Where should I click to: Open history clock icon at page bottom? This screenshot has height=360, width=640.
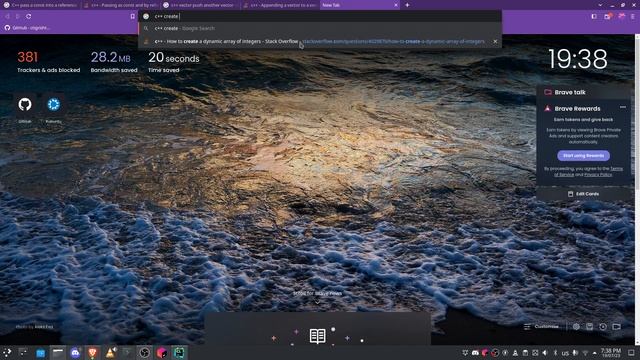(x=603, y=327)
